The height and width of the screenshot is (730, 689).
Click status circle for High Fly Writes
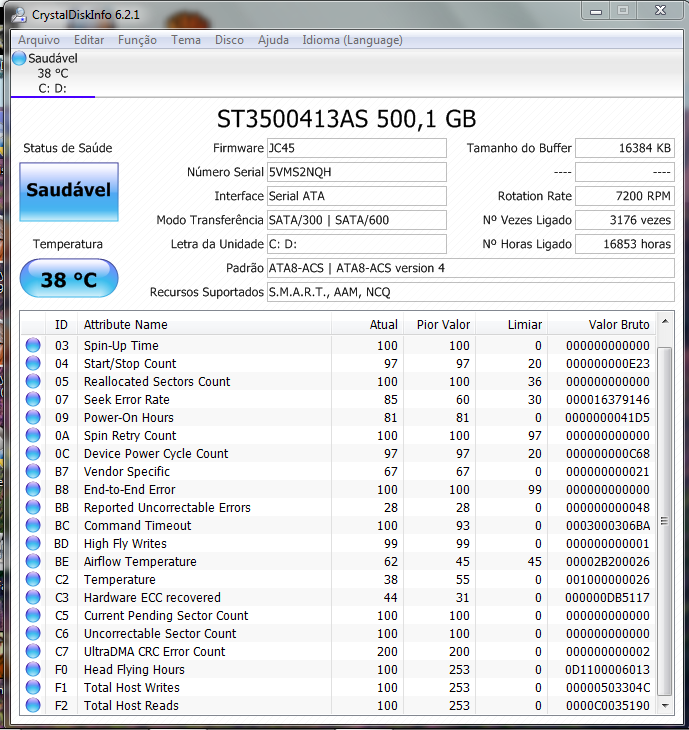[33, 543]
